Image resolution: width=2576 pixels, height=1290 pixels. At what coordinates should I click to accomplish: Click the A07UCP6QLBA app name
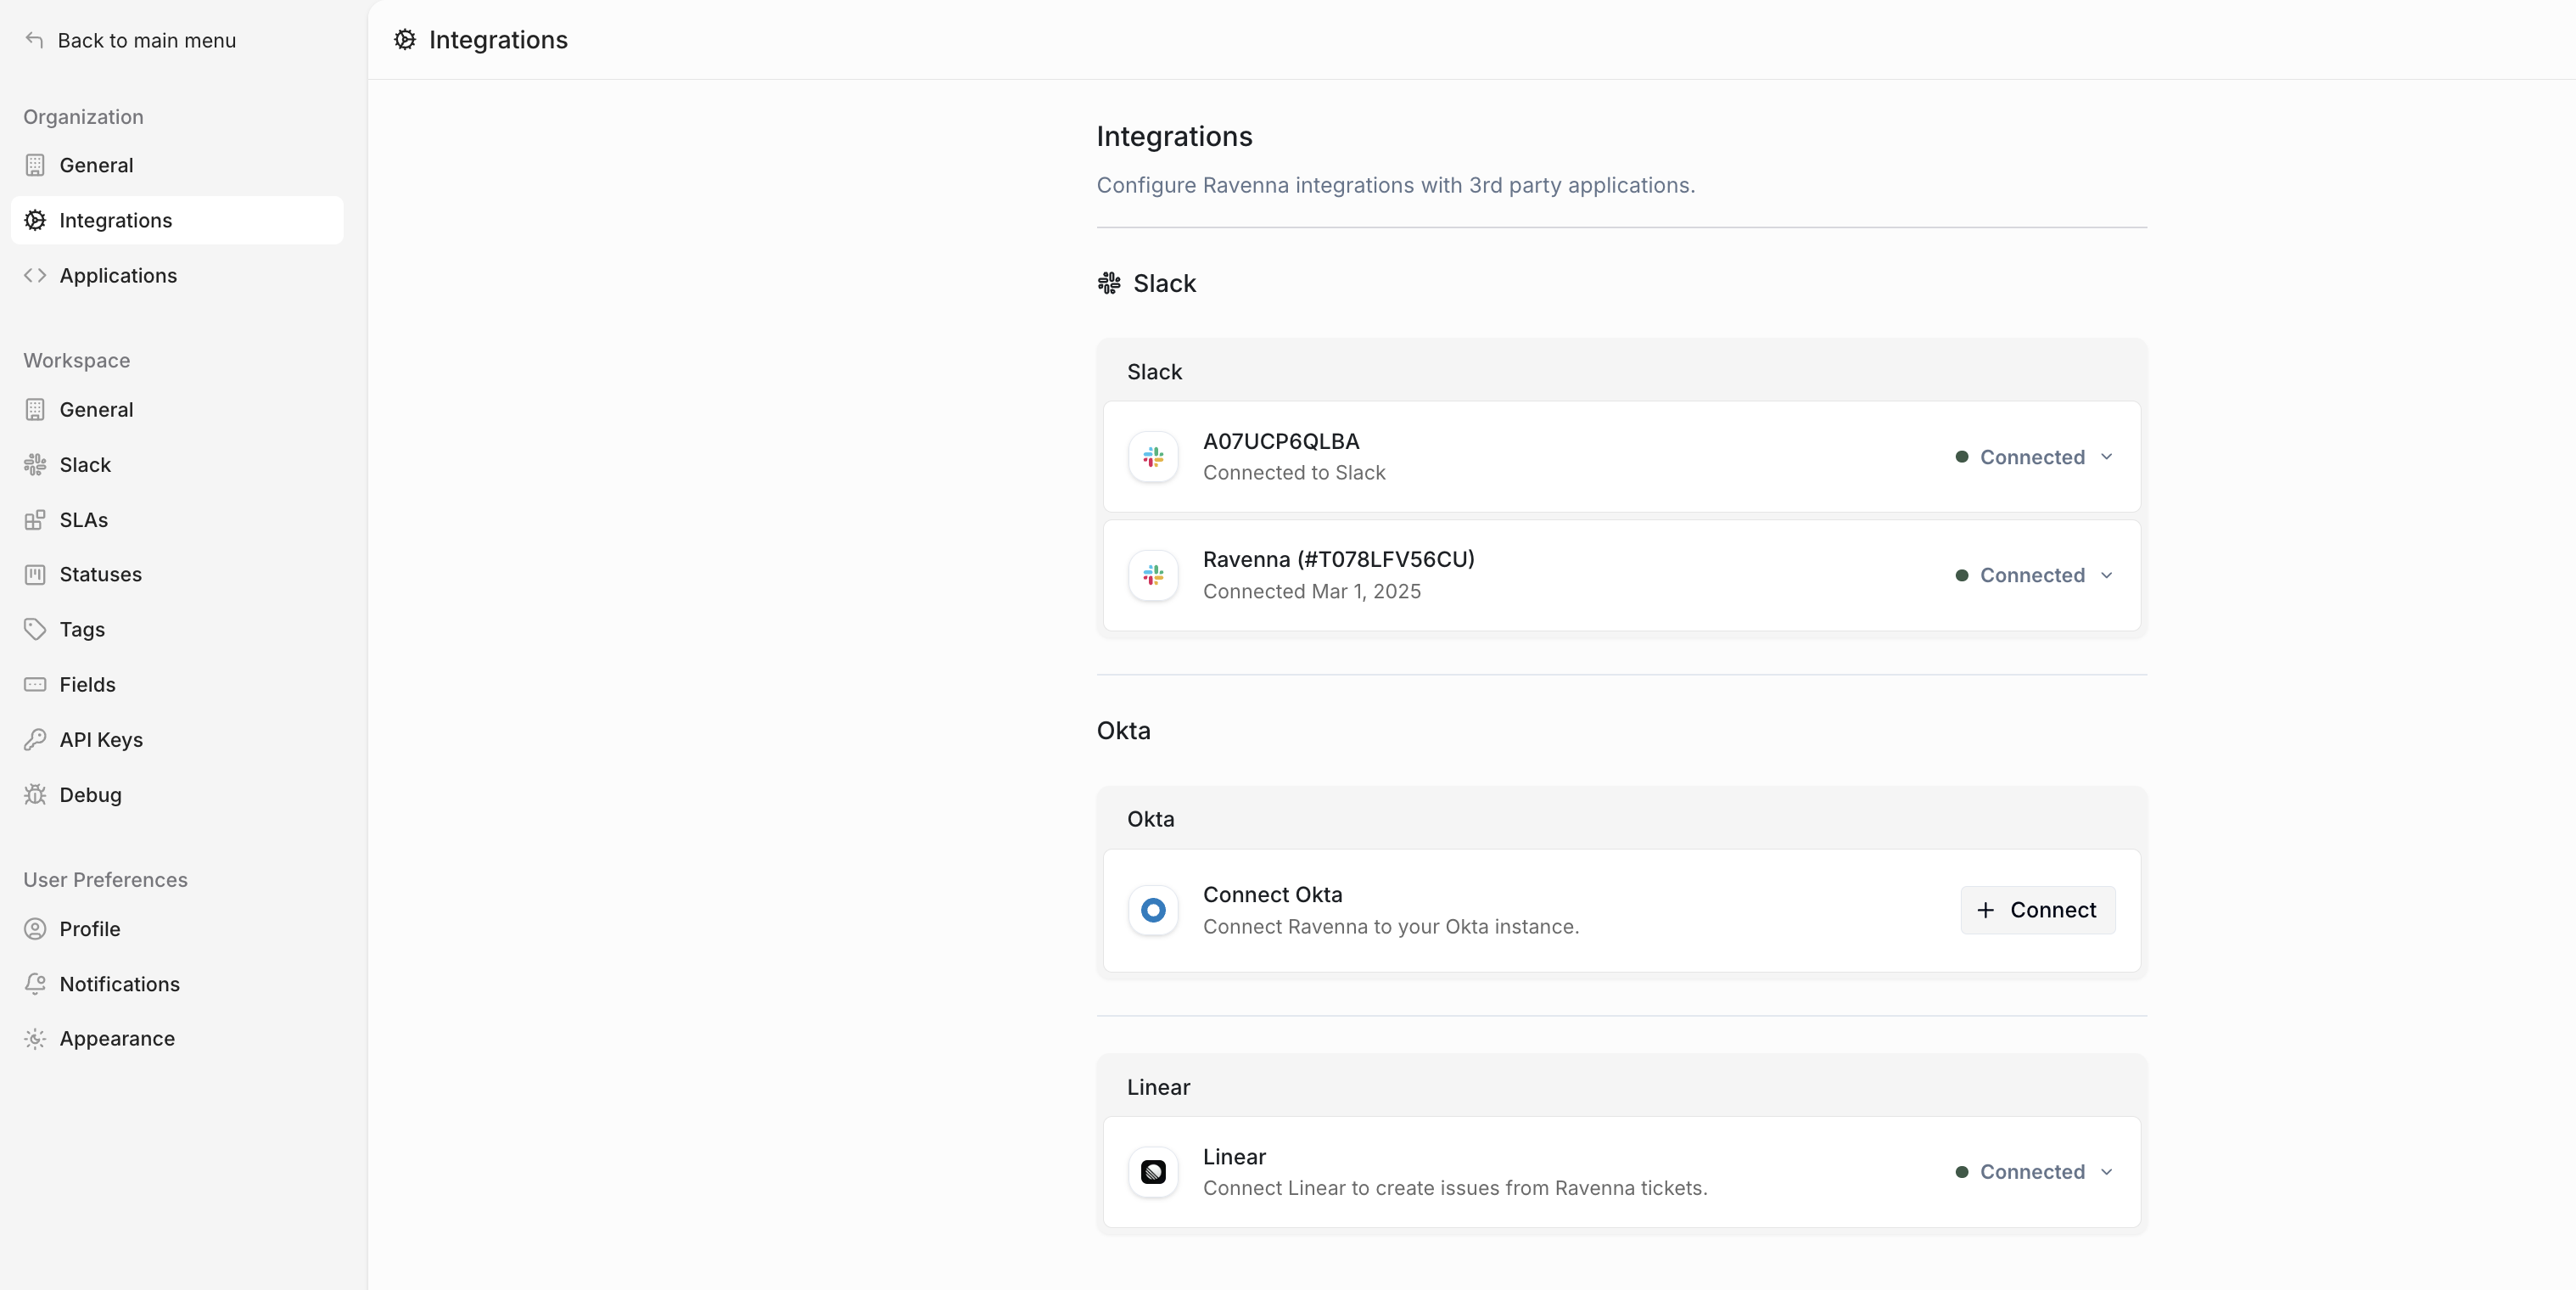[1281, 441]
